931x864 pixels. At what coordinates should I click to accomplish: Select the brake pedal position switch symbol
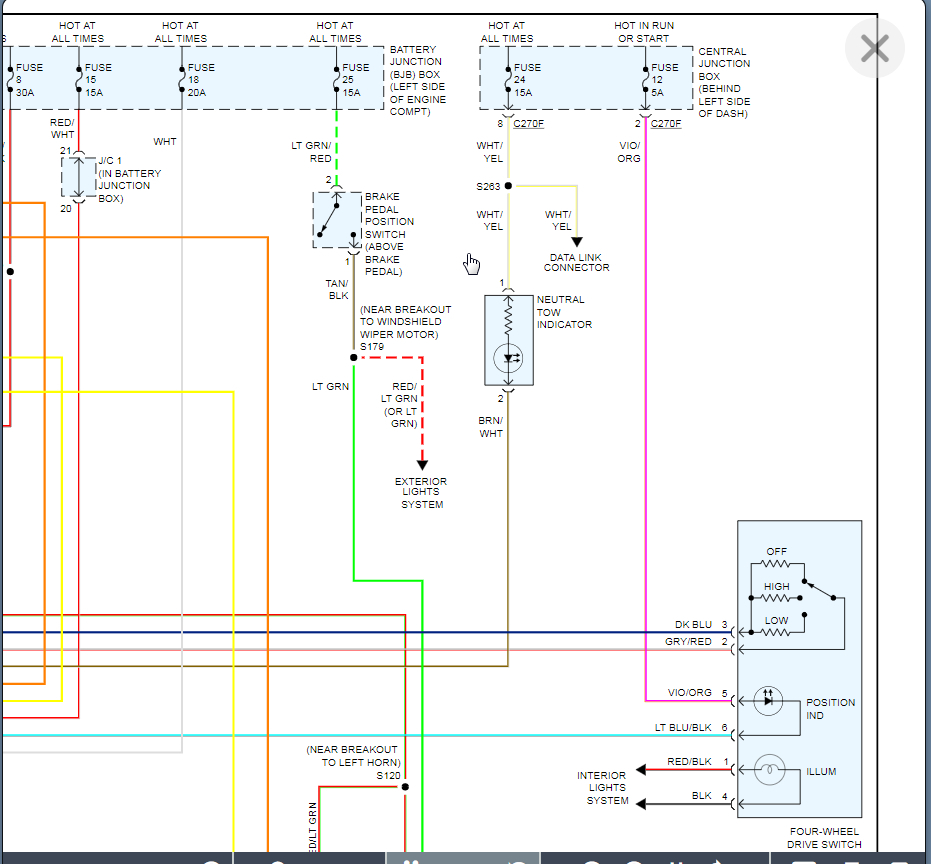(337, 219)
